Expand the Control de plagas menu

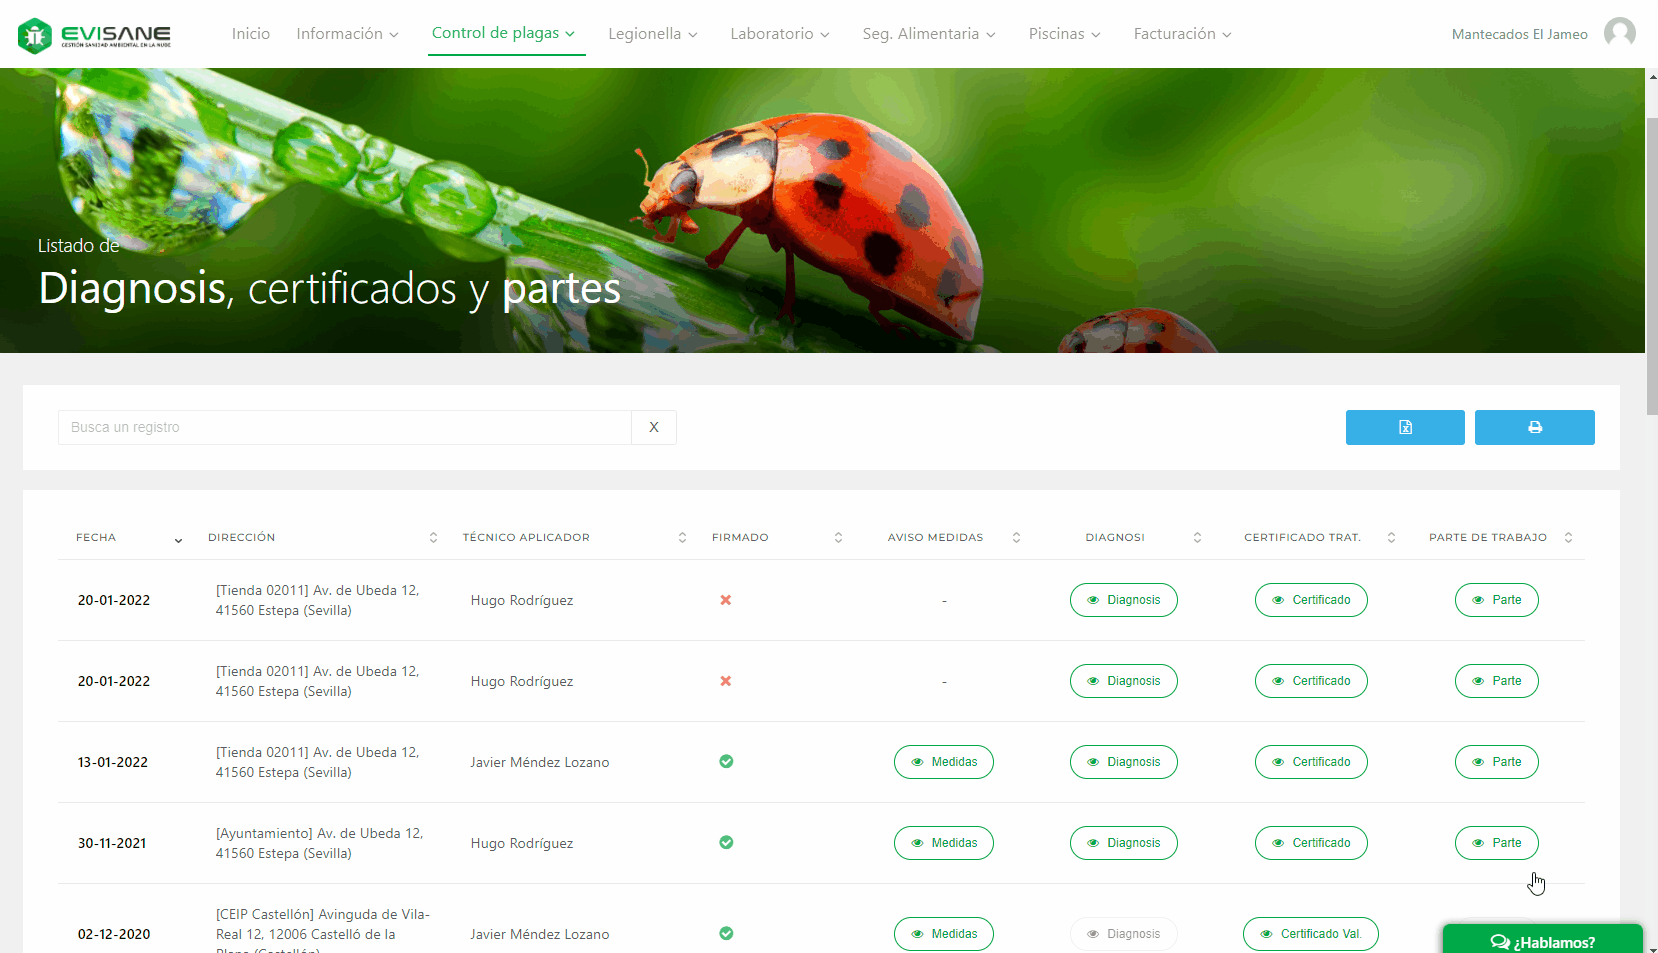[x=504, y=33]
